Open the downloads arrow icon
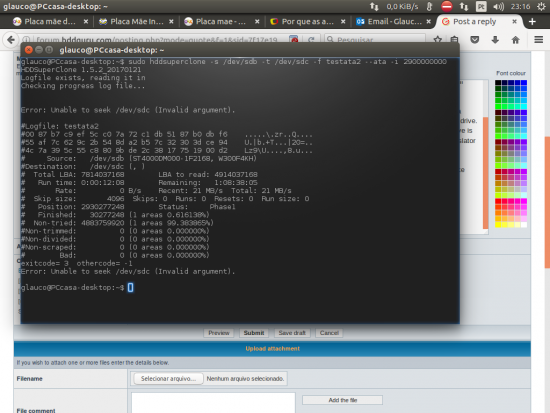This screenshot has height=413, width=550. [x=495, y=40]
